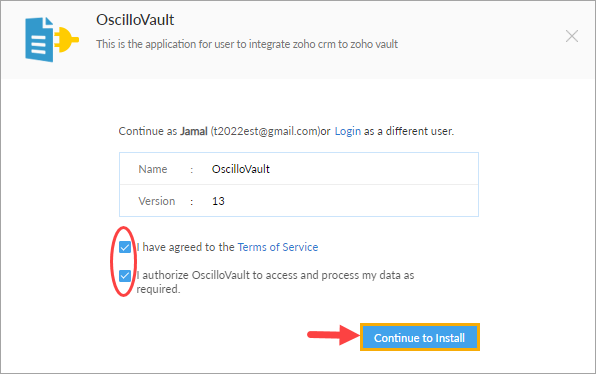The width and height of the screenshot is (596, 374).
Task: Click Login to use a different user
Action: (347, 131)
